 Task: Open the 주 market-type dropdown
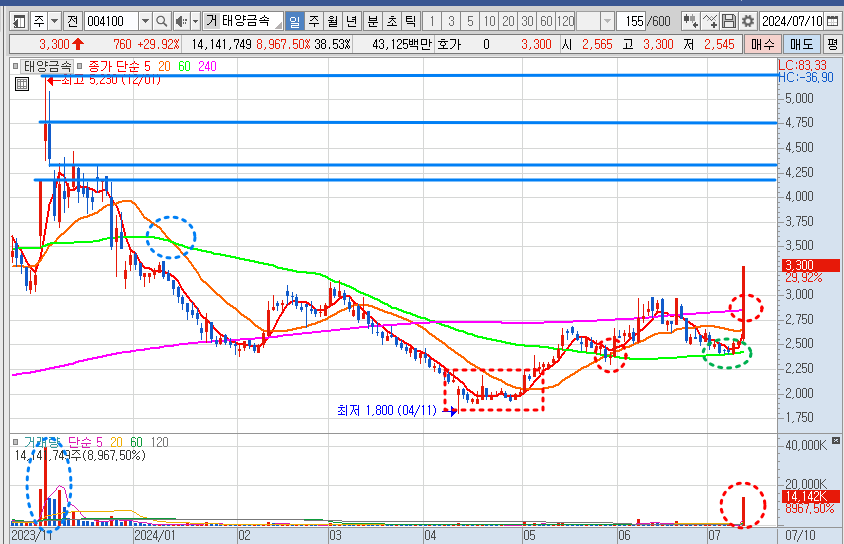click(x=54, y=22)
